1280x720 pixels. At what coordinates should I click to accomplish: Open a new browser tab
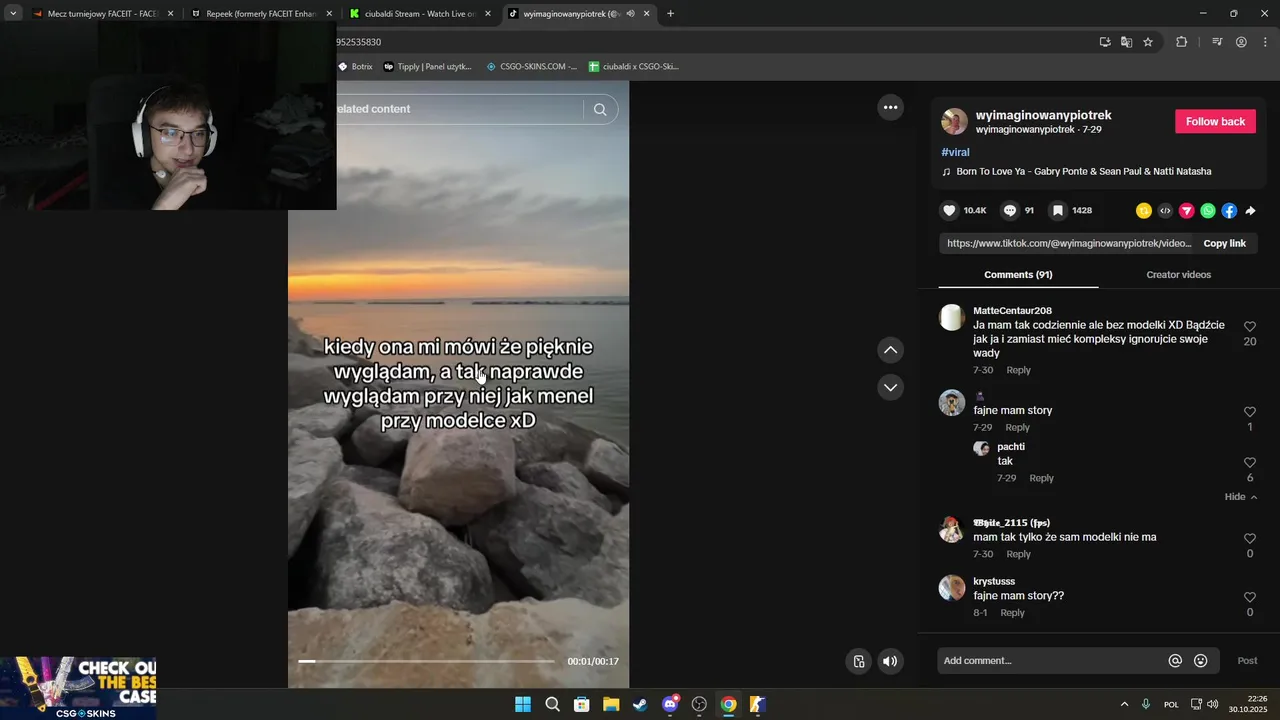(x=670, y=14)
